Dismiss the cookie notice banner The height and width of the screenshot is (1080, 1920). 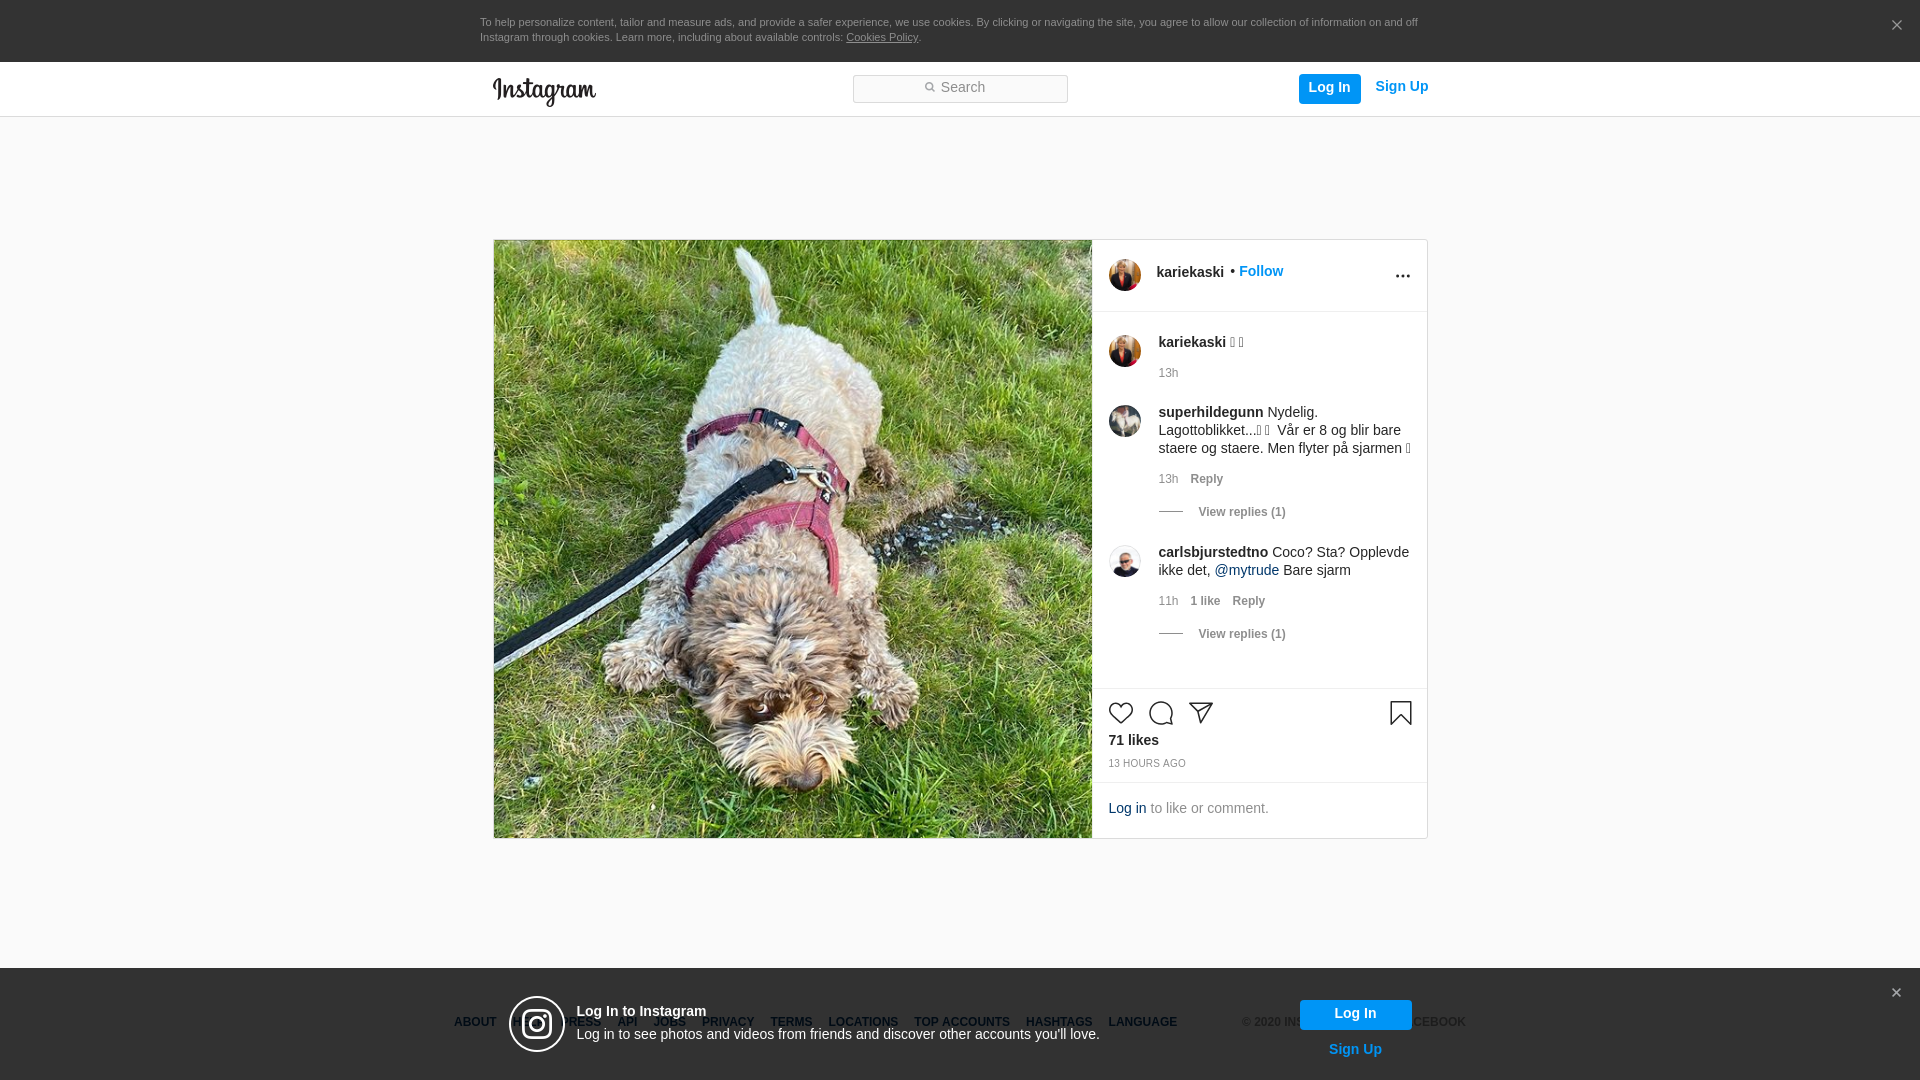tap(1896, 26)
